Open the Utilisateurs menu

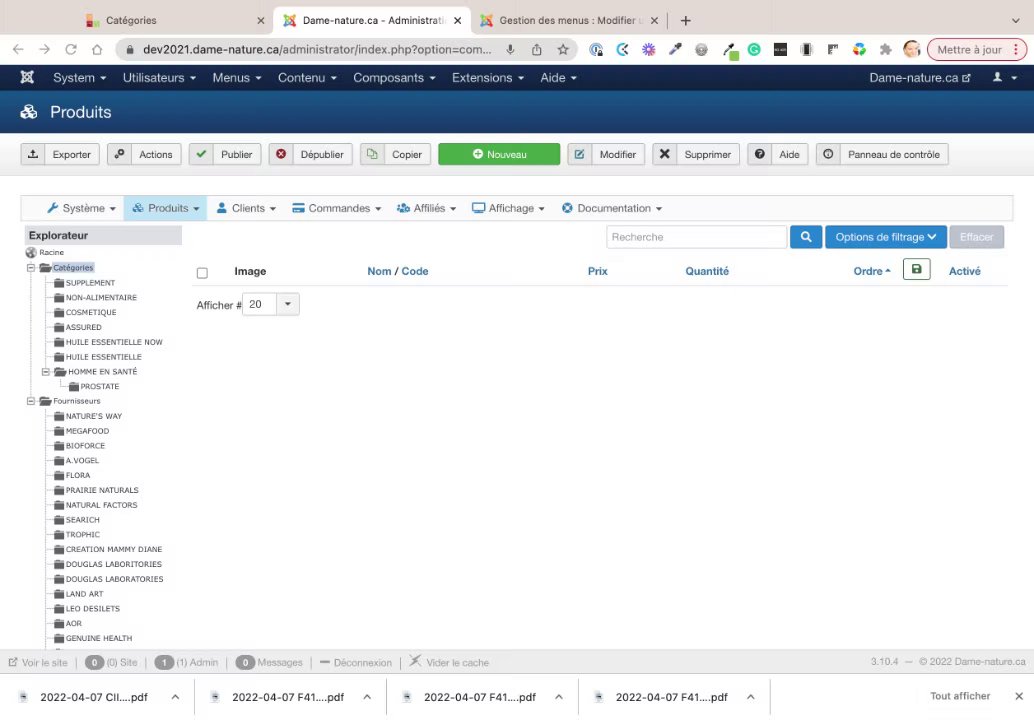point(159,78)
